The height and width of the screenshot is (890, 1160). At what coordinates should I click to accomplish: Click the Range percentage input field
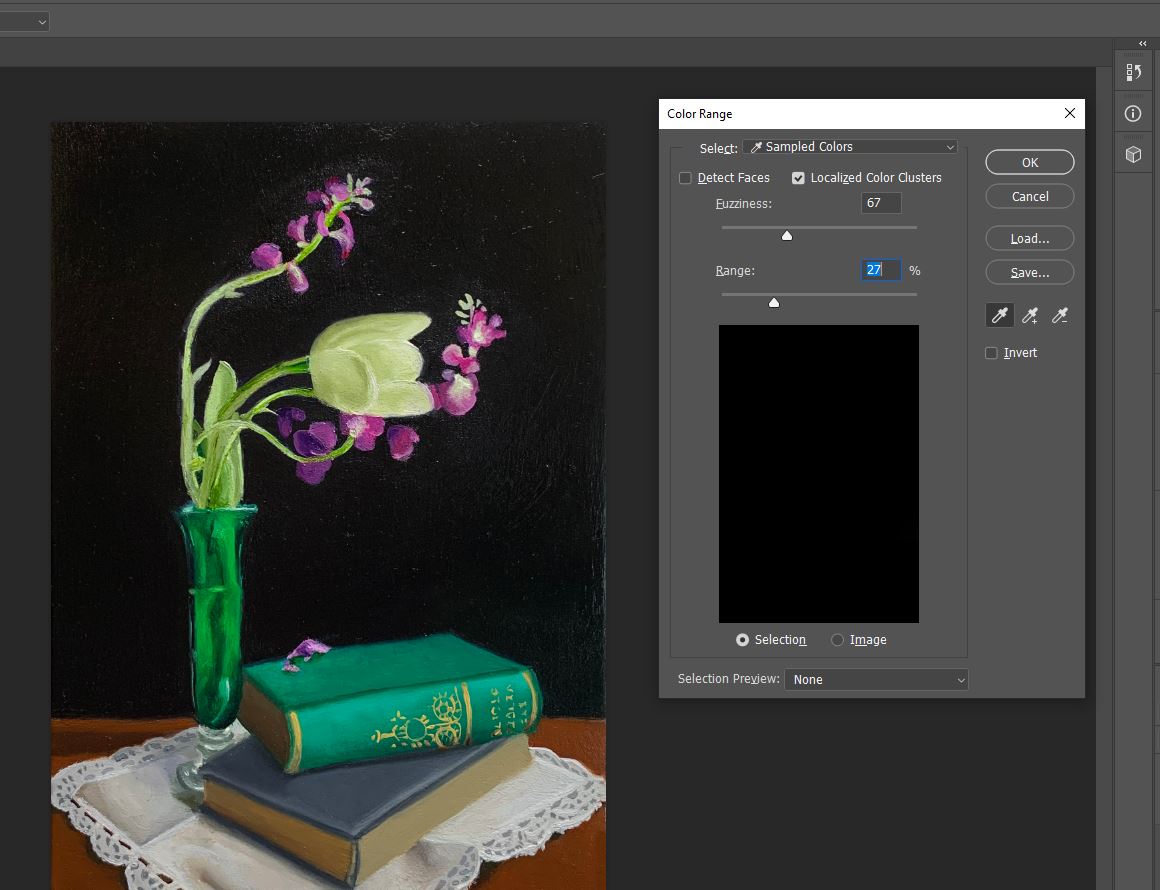pos(880,270)
